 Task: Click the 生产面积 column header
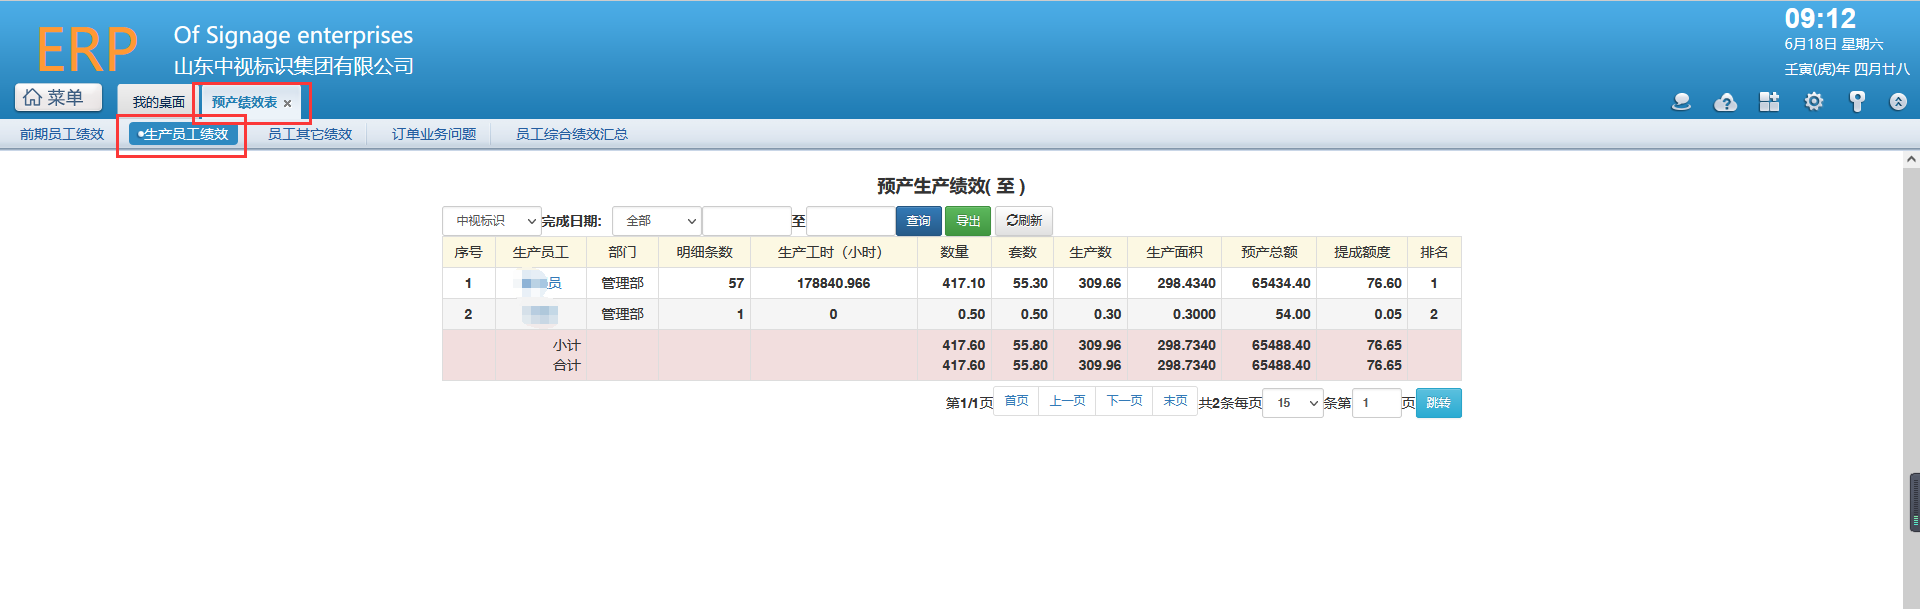(1174, 252)
